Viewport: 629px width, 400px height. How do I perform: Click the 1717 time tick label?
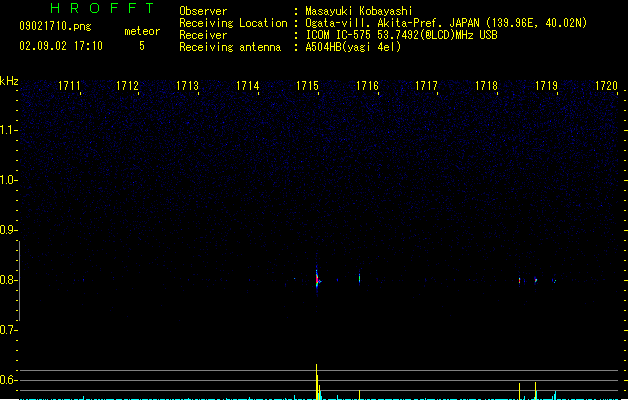point(426,86)
